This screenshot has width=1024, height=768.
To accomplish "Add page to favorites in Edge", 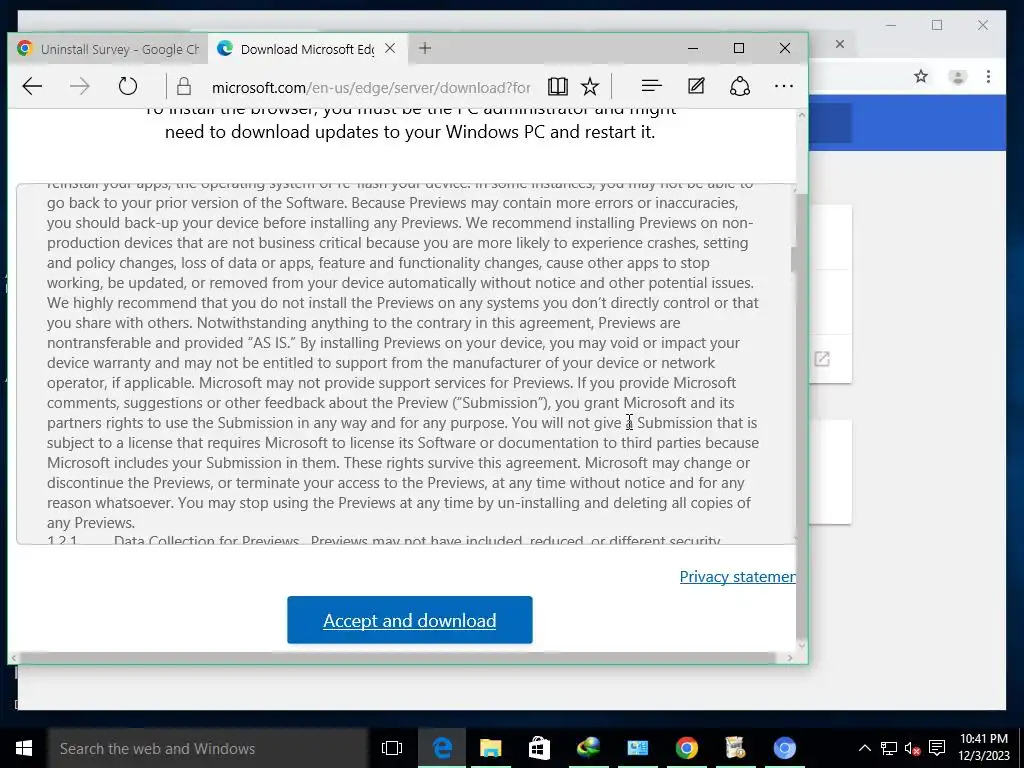I will (590, 86).
